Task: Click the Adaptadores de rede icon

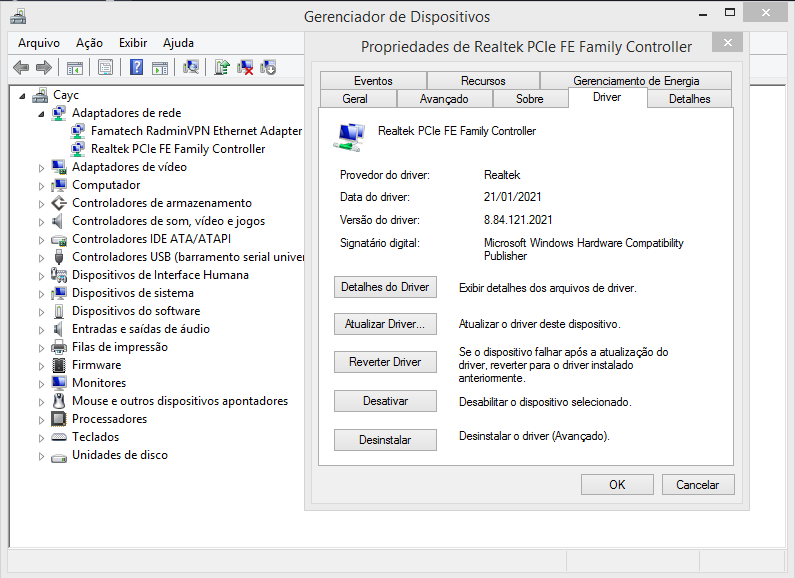Action: [x=59, y=113]
